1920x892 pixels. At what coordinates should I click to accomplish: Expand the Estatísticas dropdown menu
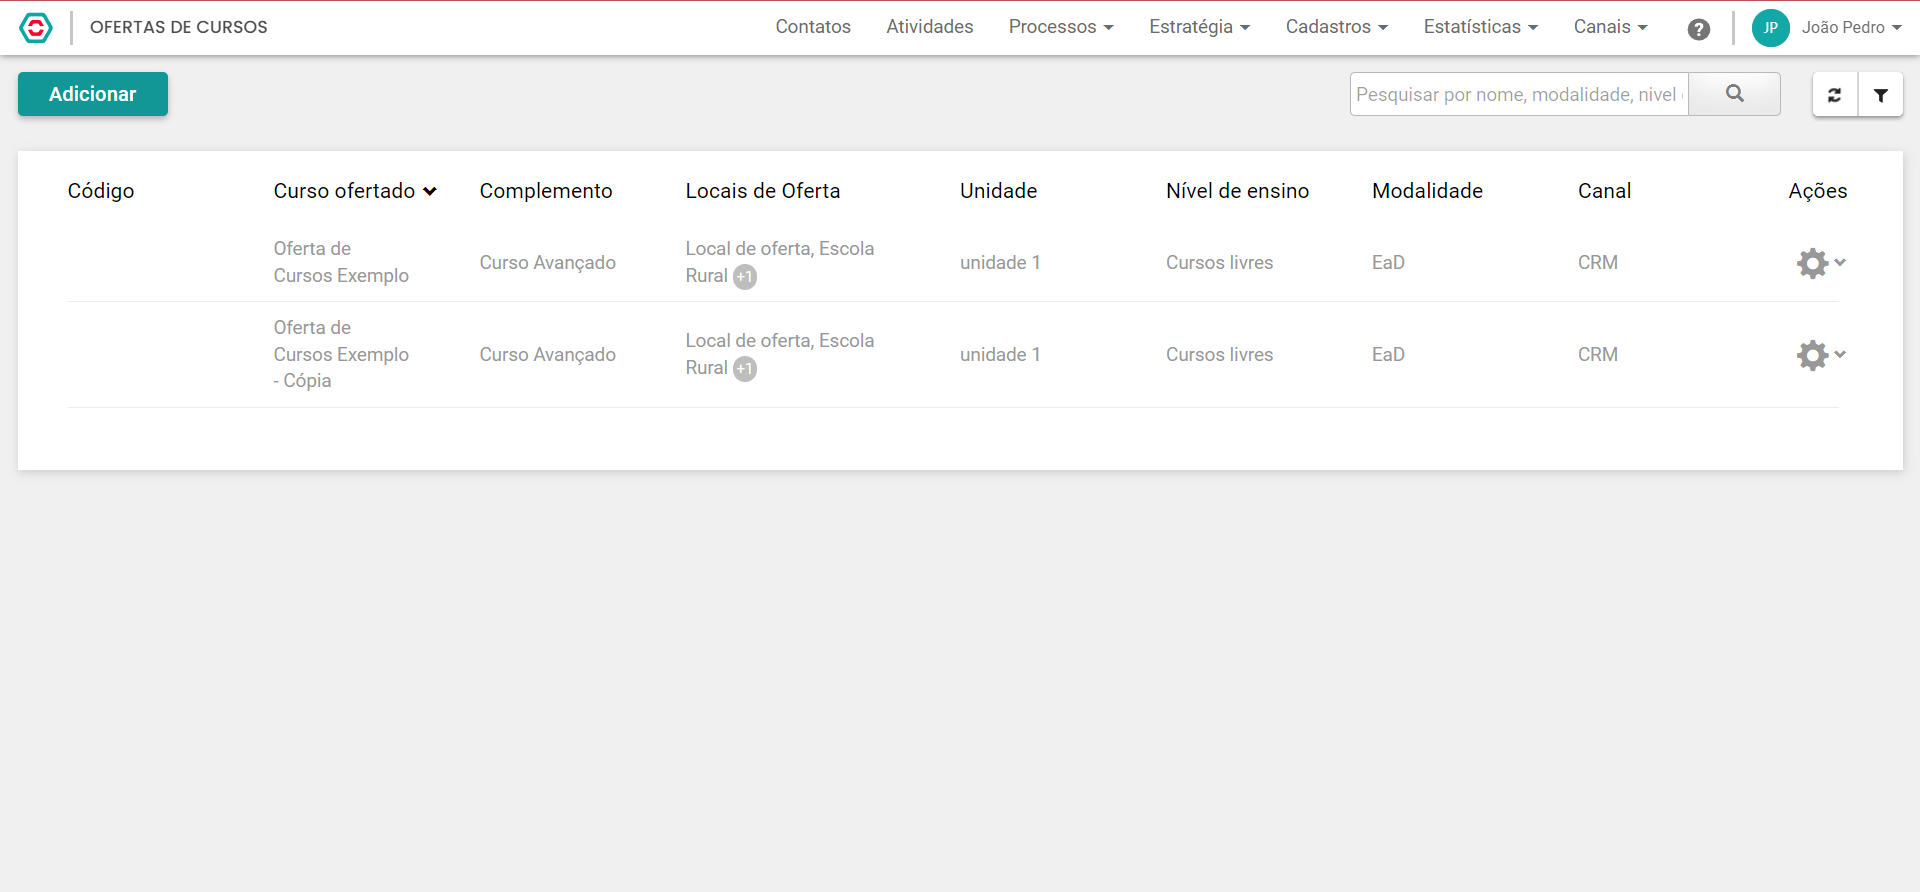point(1481,27)
